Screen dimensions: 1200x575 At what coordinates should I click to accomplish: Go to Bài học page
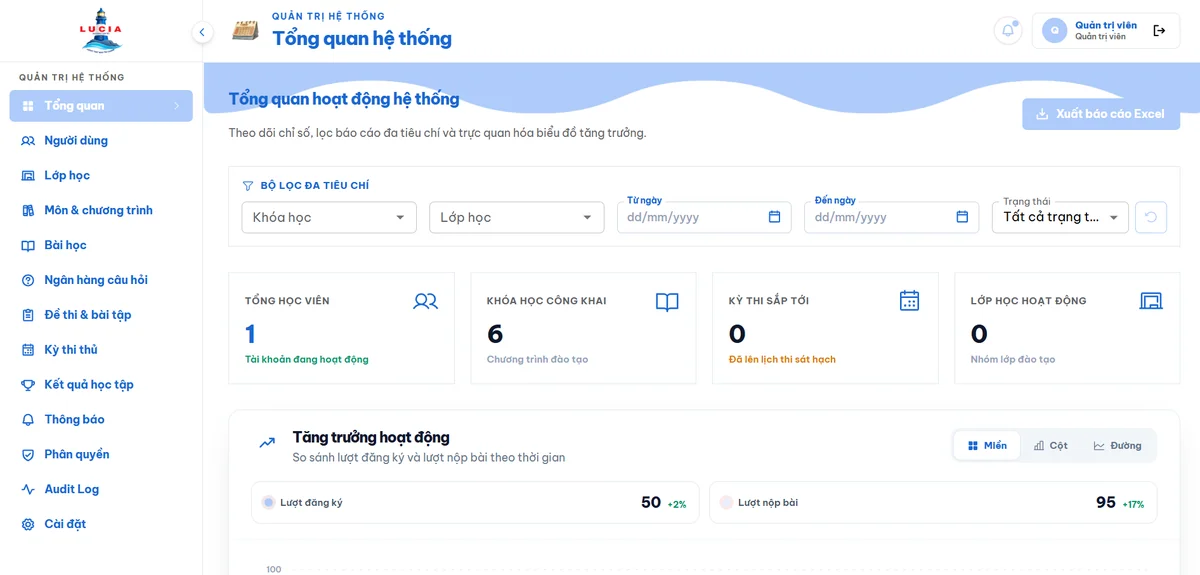[101, 245]
